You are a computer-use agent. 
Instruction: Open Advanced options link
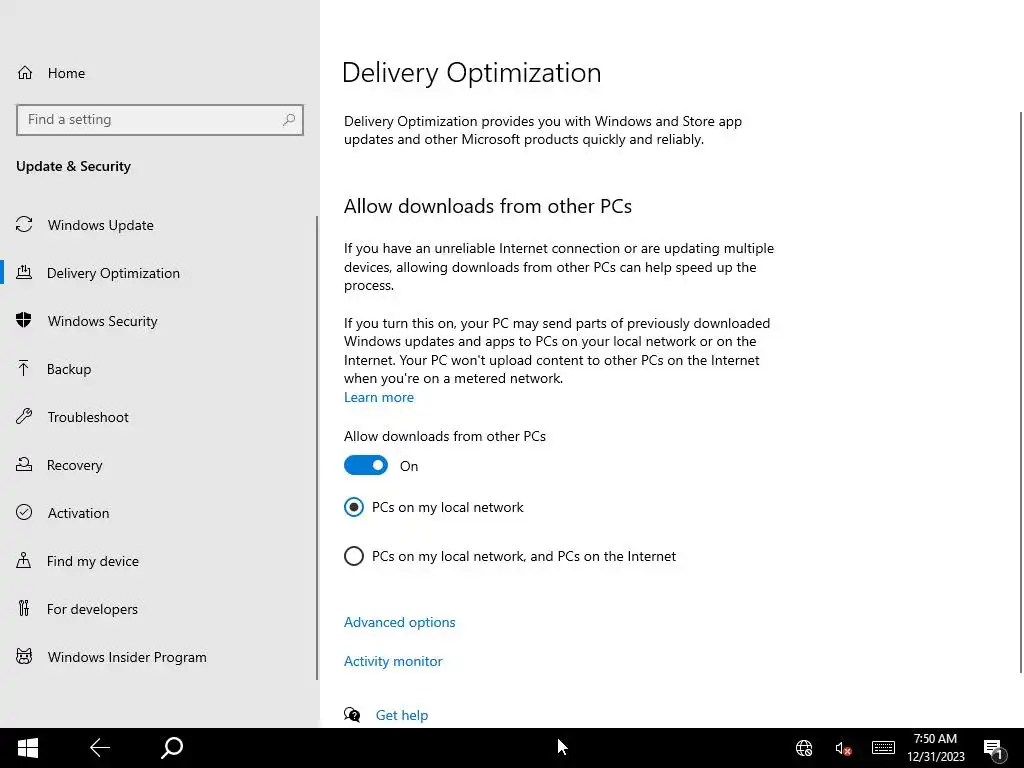coord(400,622)
